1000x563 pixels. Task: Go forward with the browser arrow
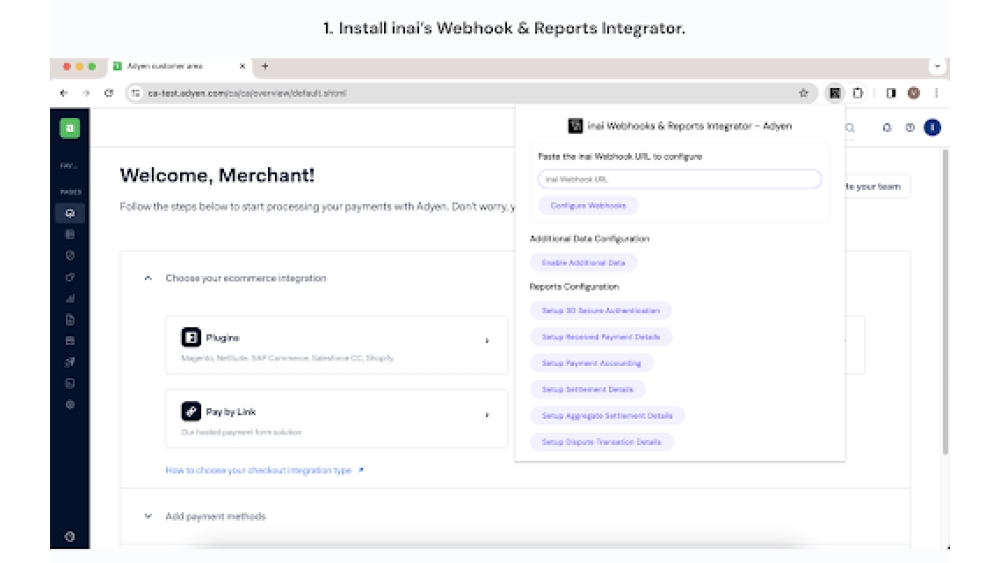point(86,93)
